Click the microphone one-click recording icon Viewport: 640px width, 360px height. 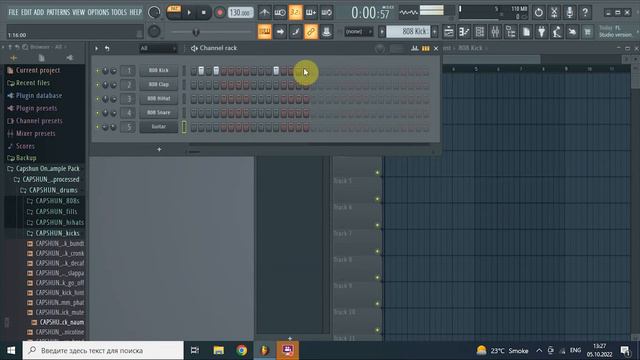[570, 13]
